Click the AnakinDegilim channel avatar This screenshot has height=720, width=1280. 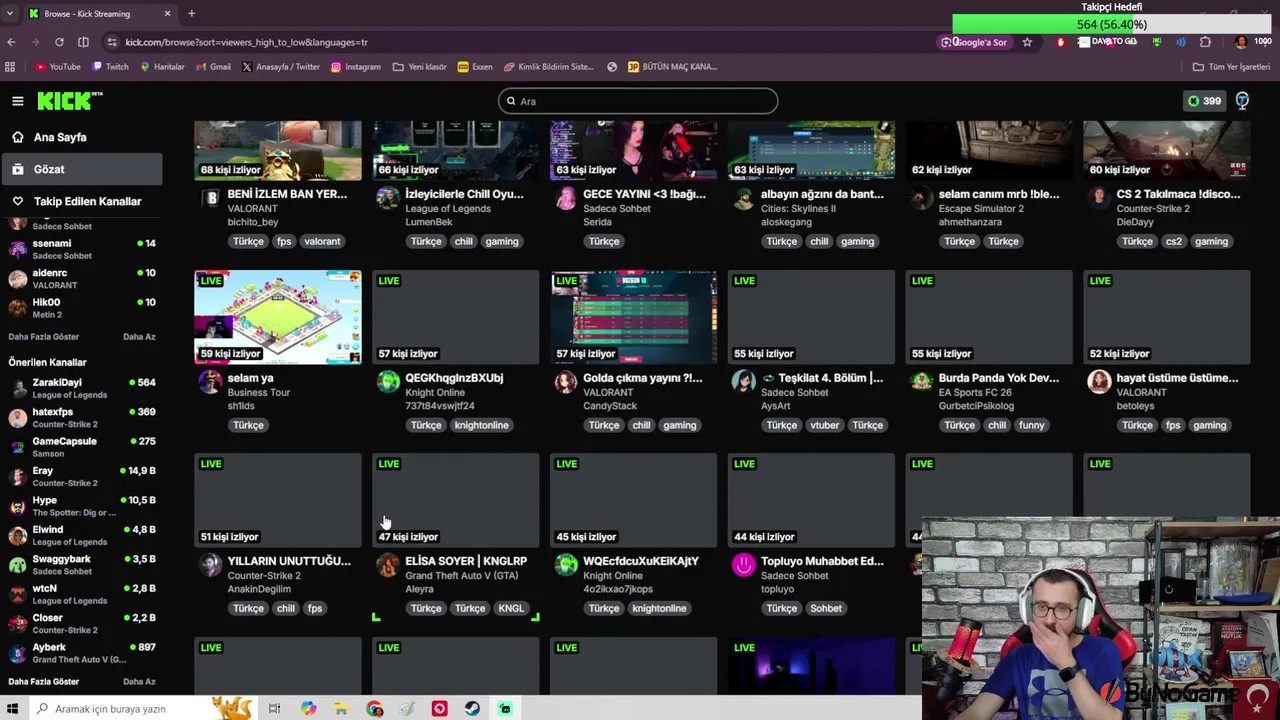pos(210,565)
